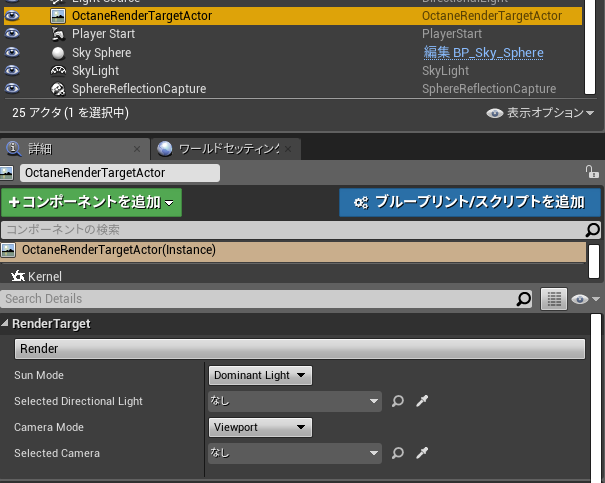Focus the コンポーネントの検索 search field
605x483 pixels.
point(294,230)
